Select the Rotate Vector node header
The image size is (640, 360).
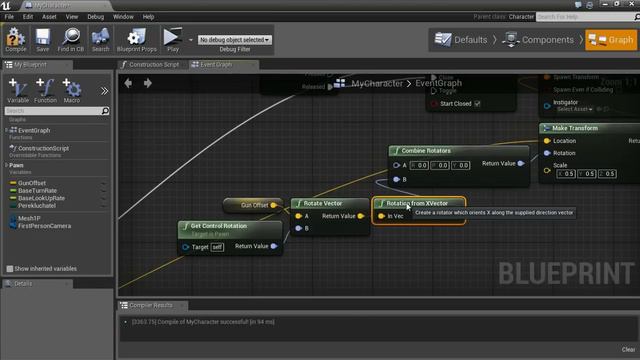[330, 203]
